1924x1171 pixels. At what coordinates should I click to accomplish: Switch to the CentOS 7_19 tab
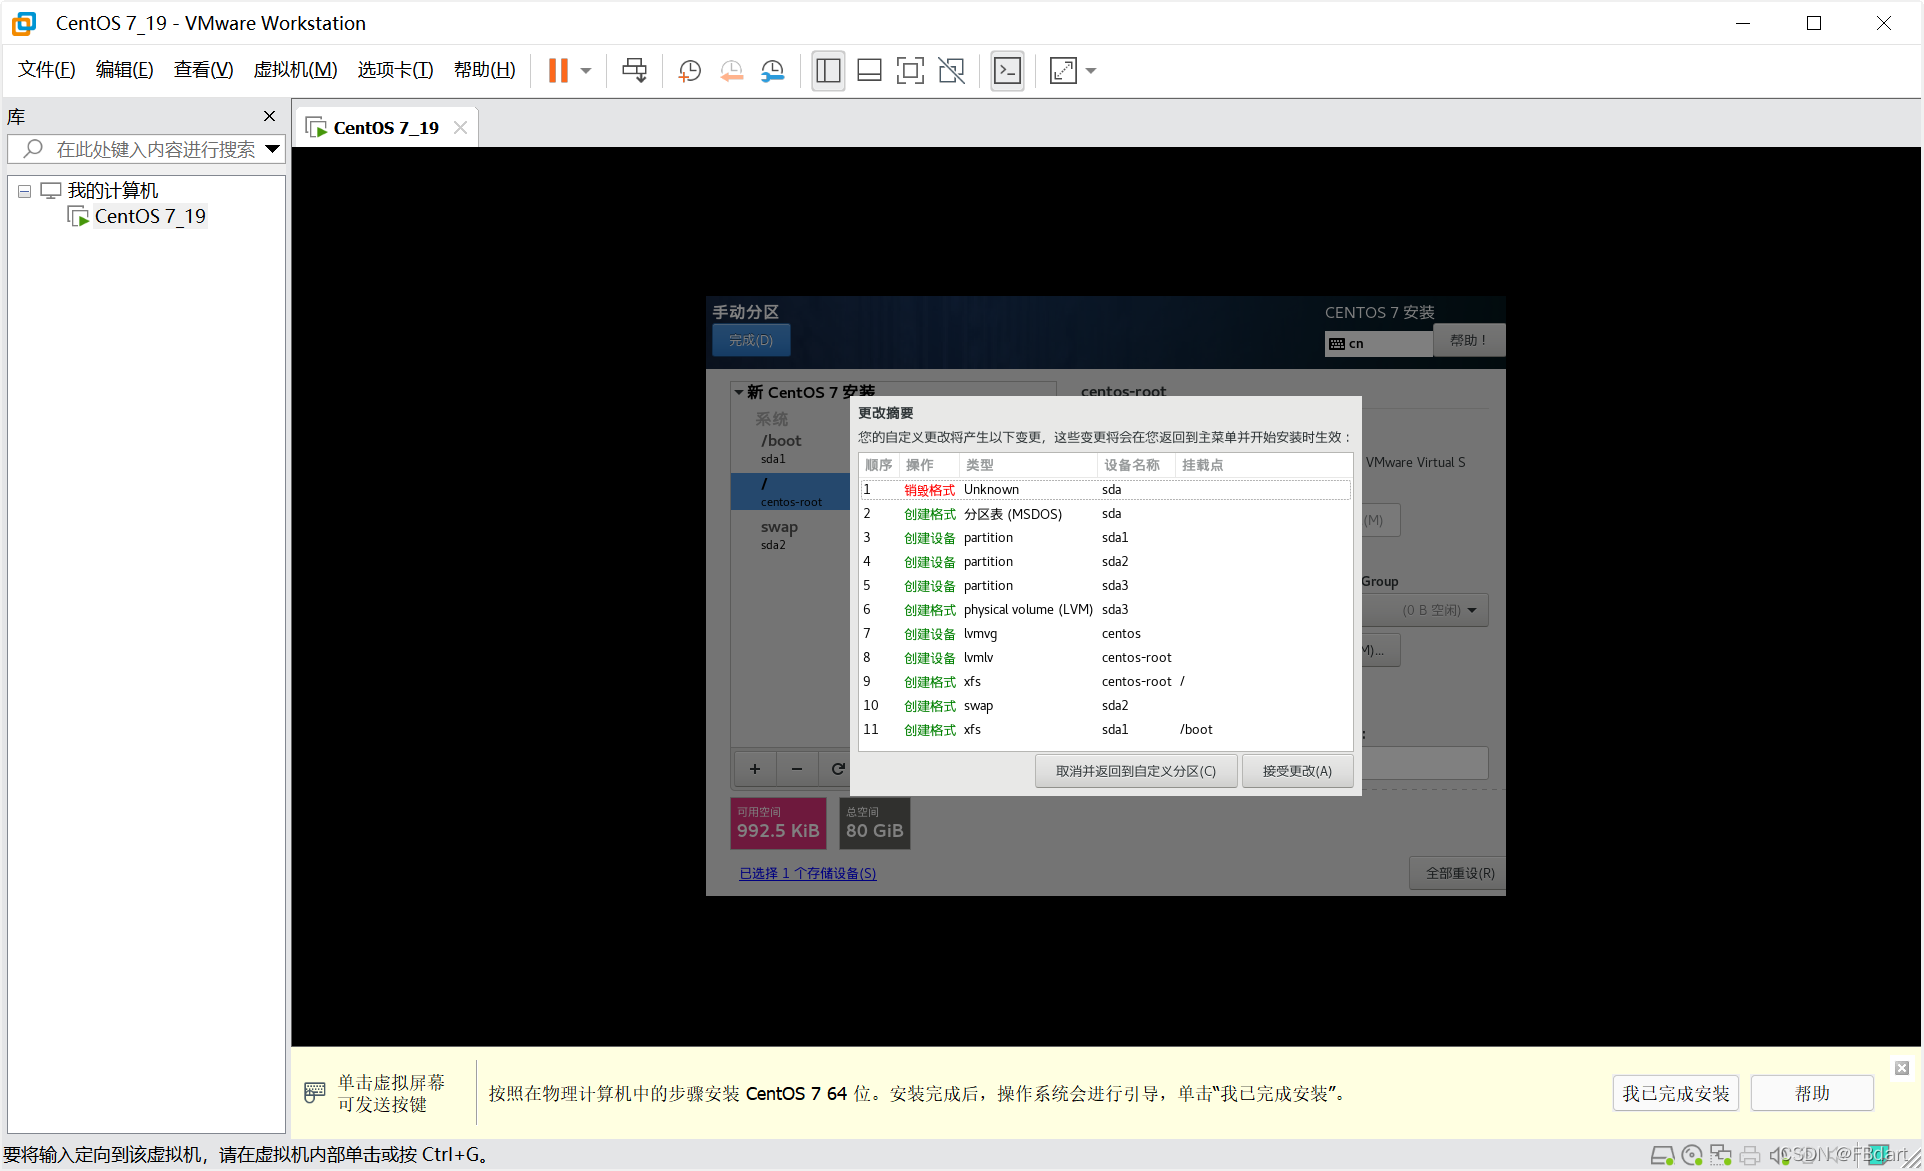(x=385, y=128)
